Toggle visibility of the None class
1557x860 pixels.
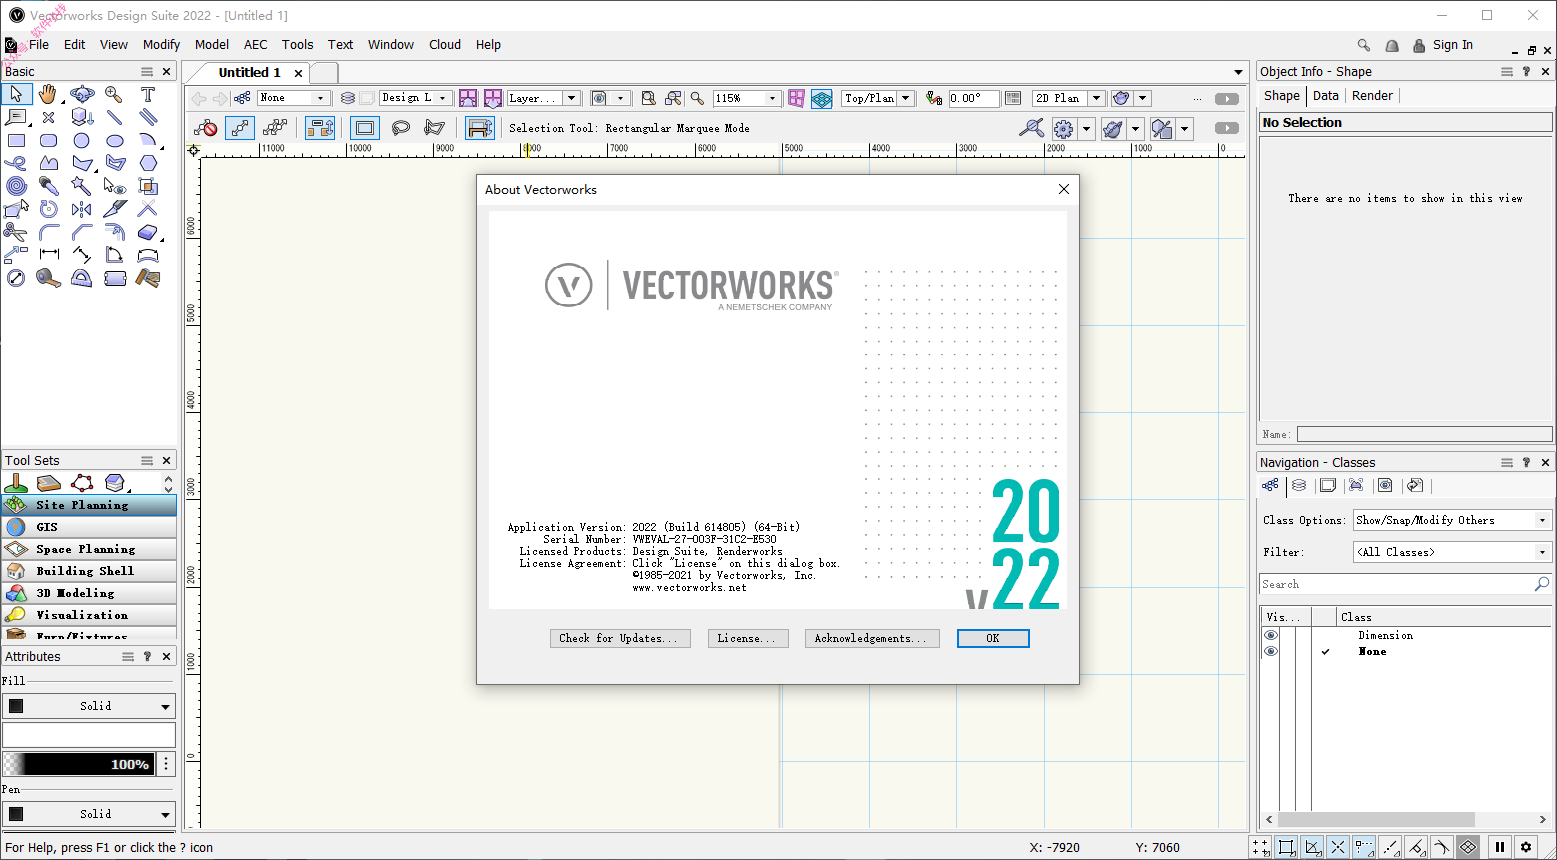(x=1271, y=651)
